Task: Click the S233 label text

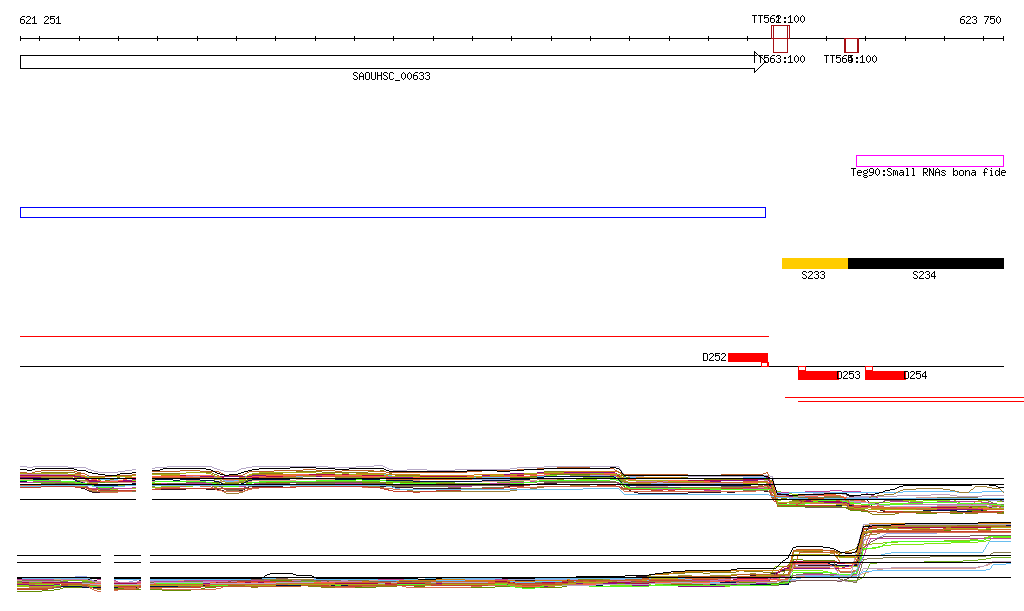Action: tap(813, 275)
